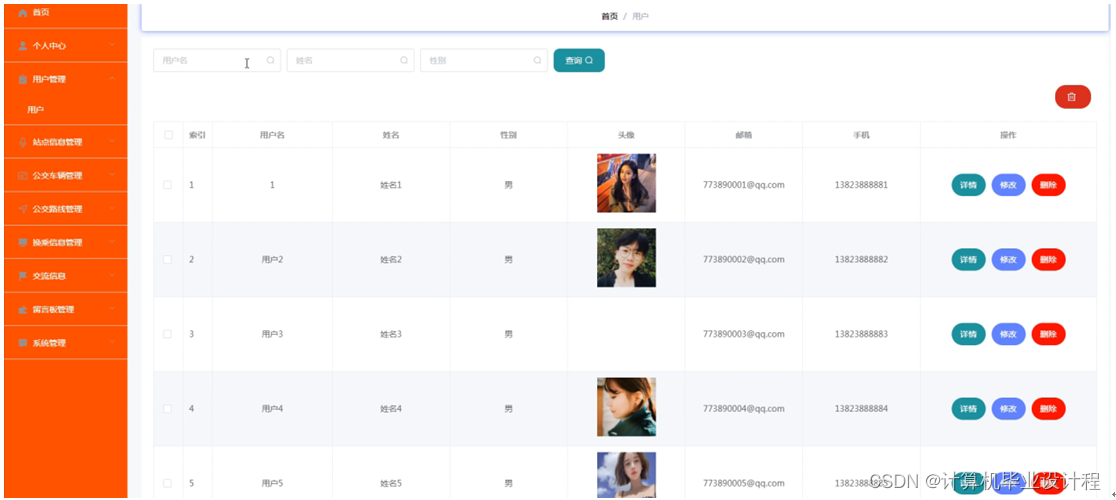Click the avatar thumbnail of 用户2

626,258
